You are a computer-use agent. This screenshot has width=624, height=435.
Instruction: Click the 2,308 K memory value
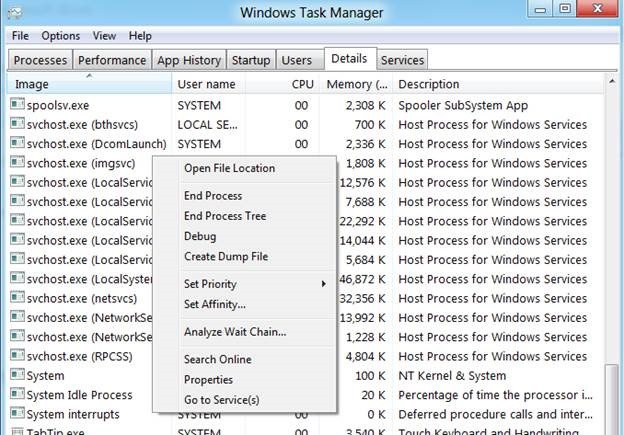coord(366,105)
